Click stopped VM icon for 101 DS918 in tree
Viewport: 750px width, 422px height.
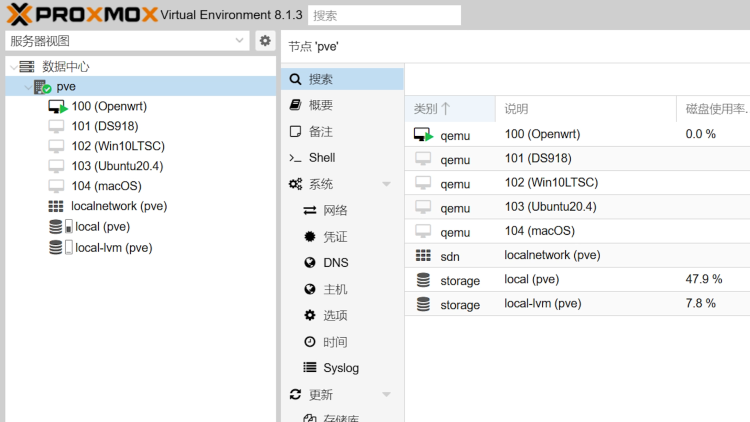click(x=56, y=126)
